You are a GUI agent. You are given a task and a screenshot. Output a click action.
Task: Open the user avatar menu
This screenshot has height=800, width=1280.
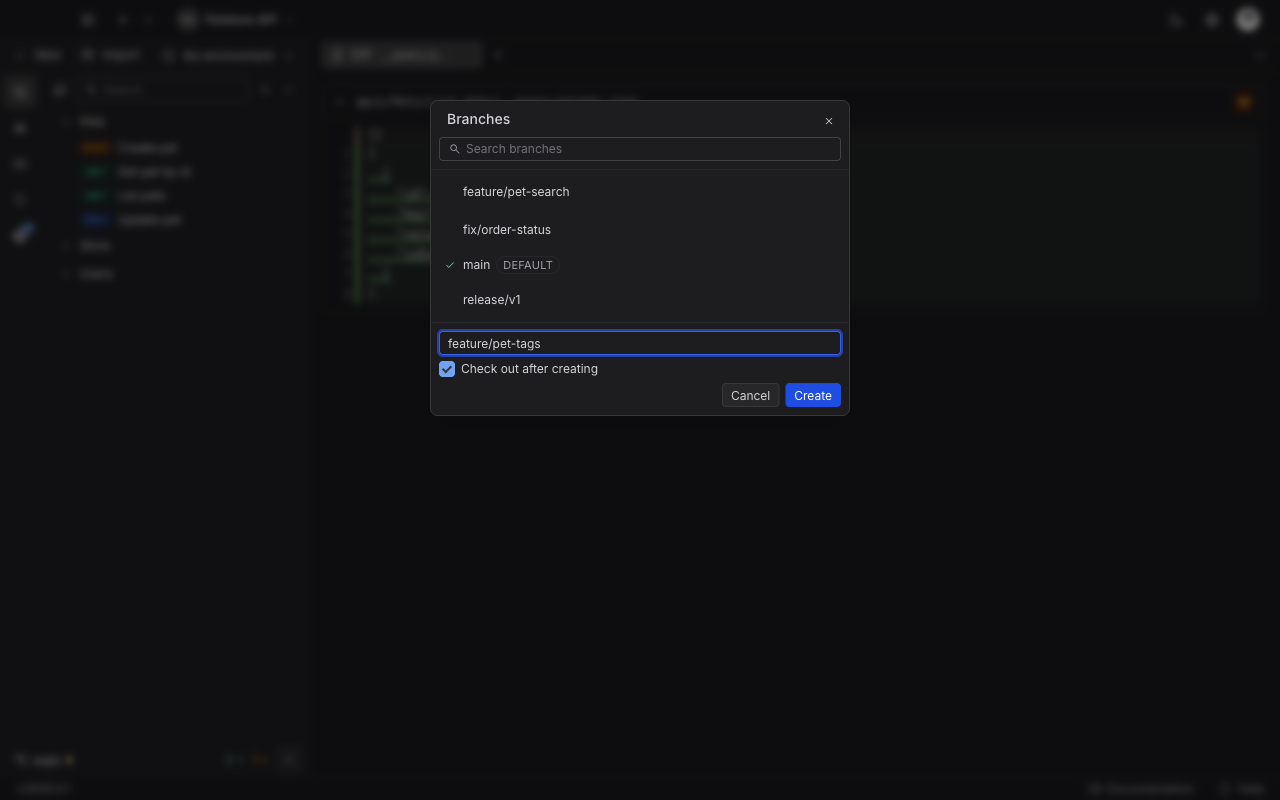tap(1247, 19)
